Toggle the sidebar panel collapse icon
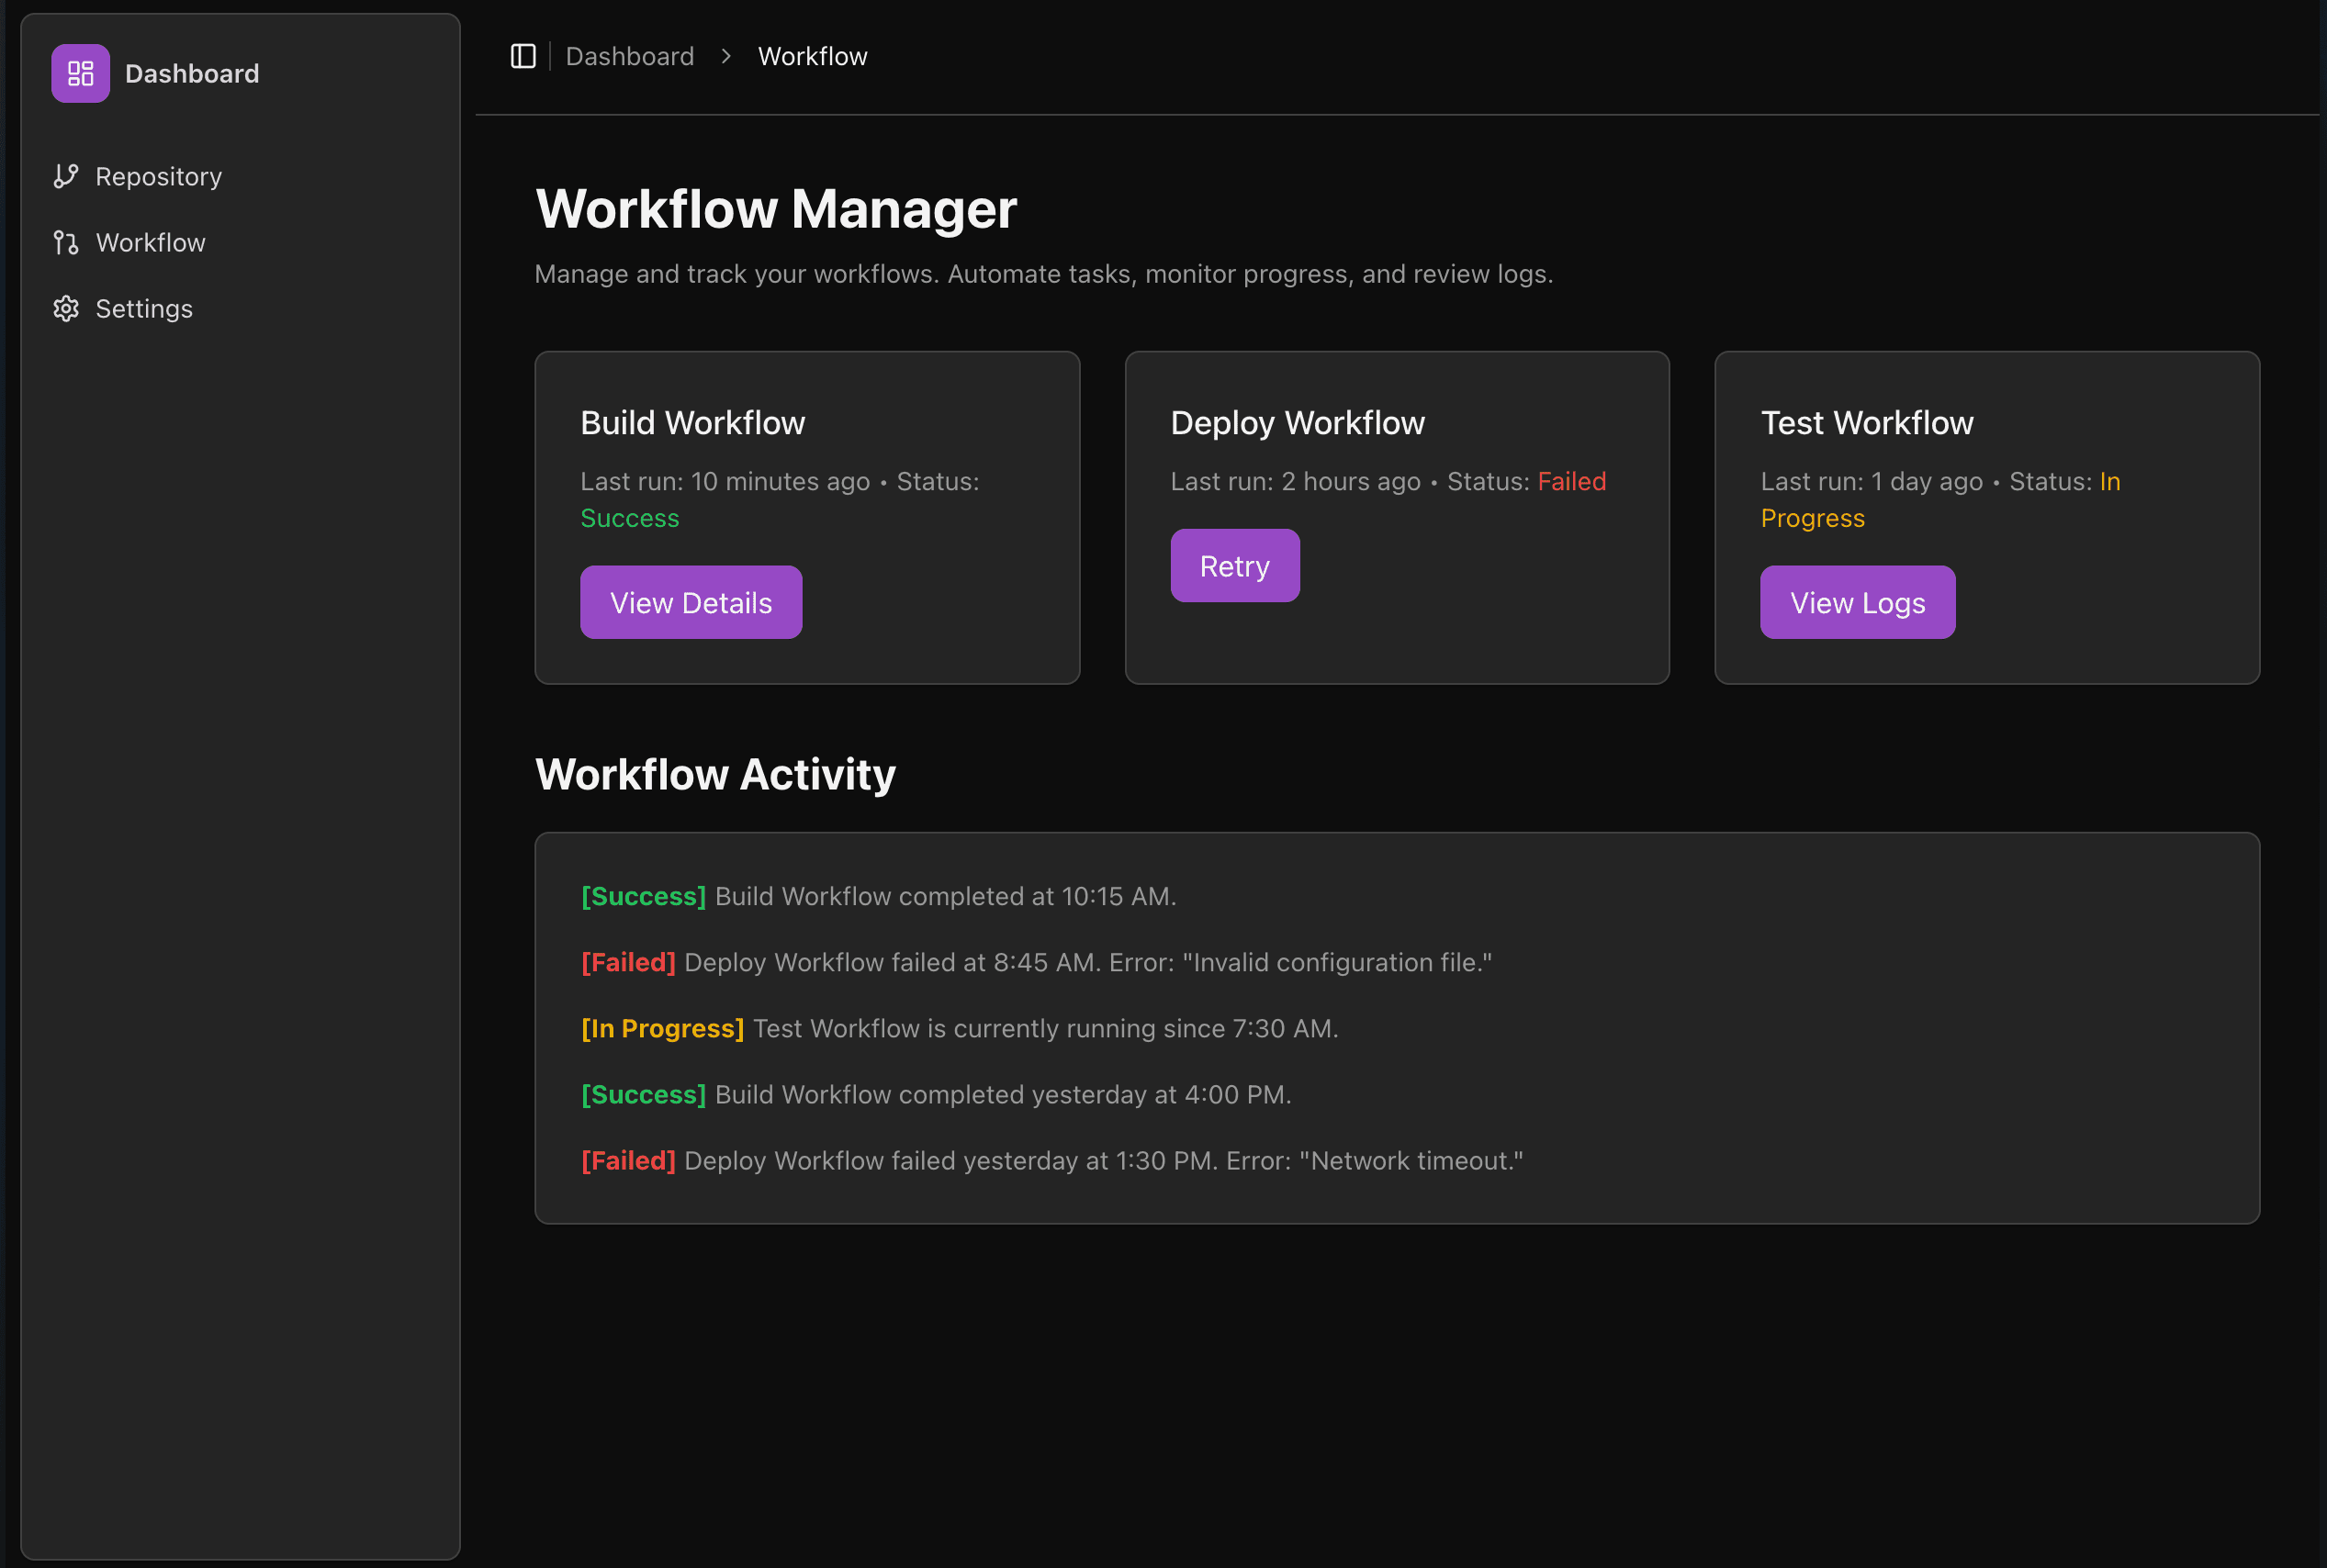Screen dimensions: 2327x1568 (x=523, y=56)
